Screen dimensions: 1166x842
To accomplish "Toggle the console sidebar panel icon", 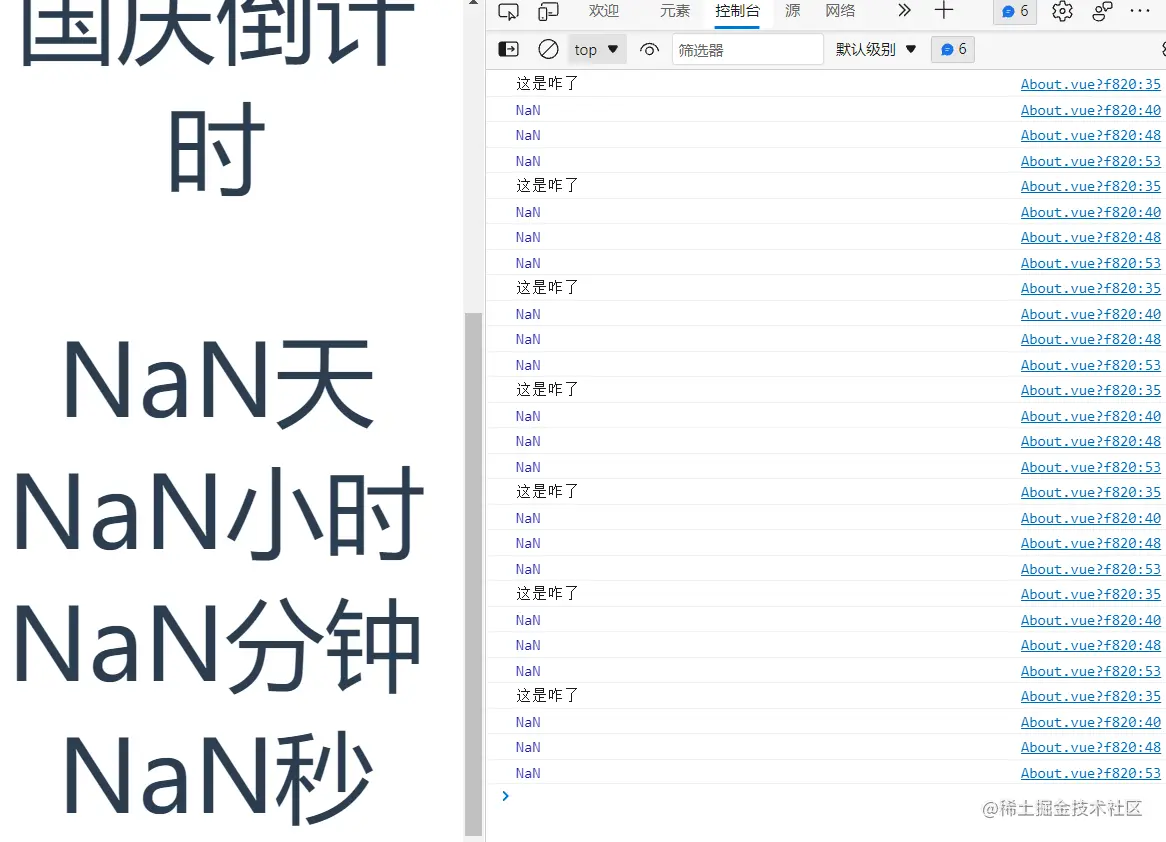I will pyautogui.click(x=509, y=49).
